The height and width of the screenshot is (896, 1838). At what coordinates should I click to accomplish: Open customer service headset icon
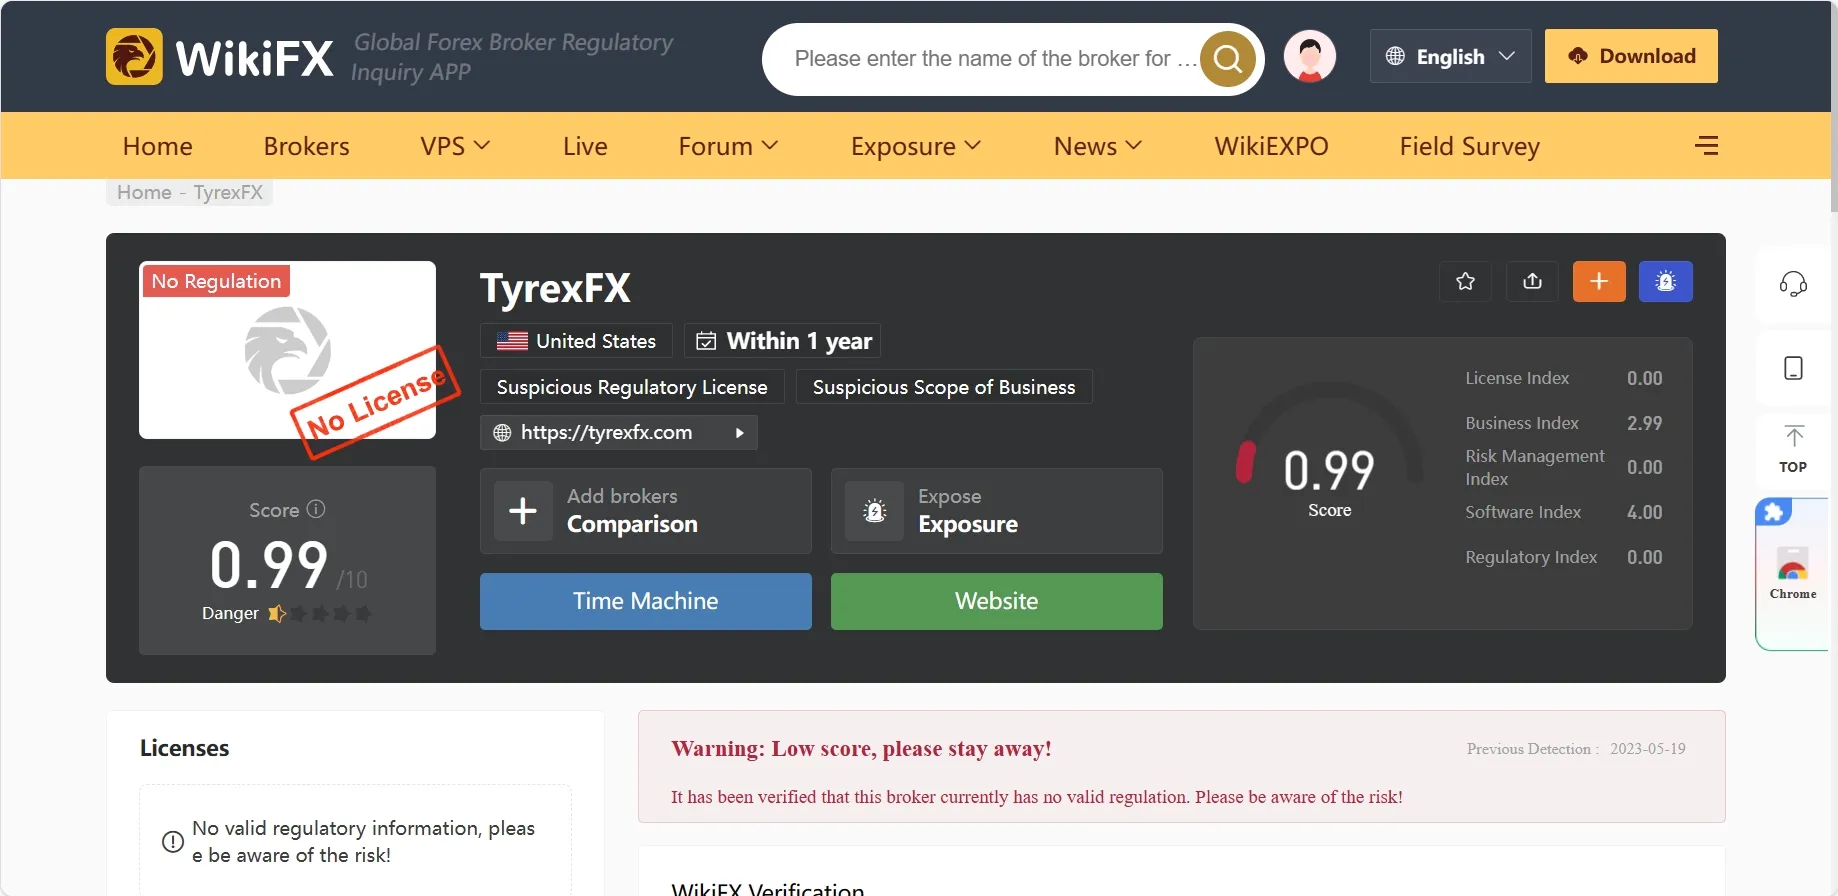pyautogui.click(x=1793, y=284)
